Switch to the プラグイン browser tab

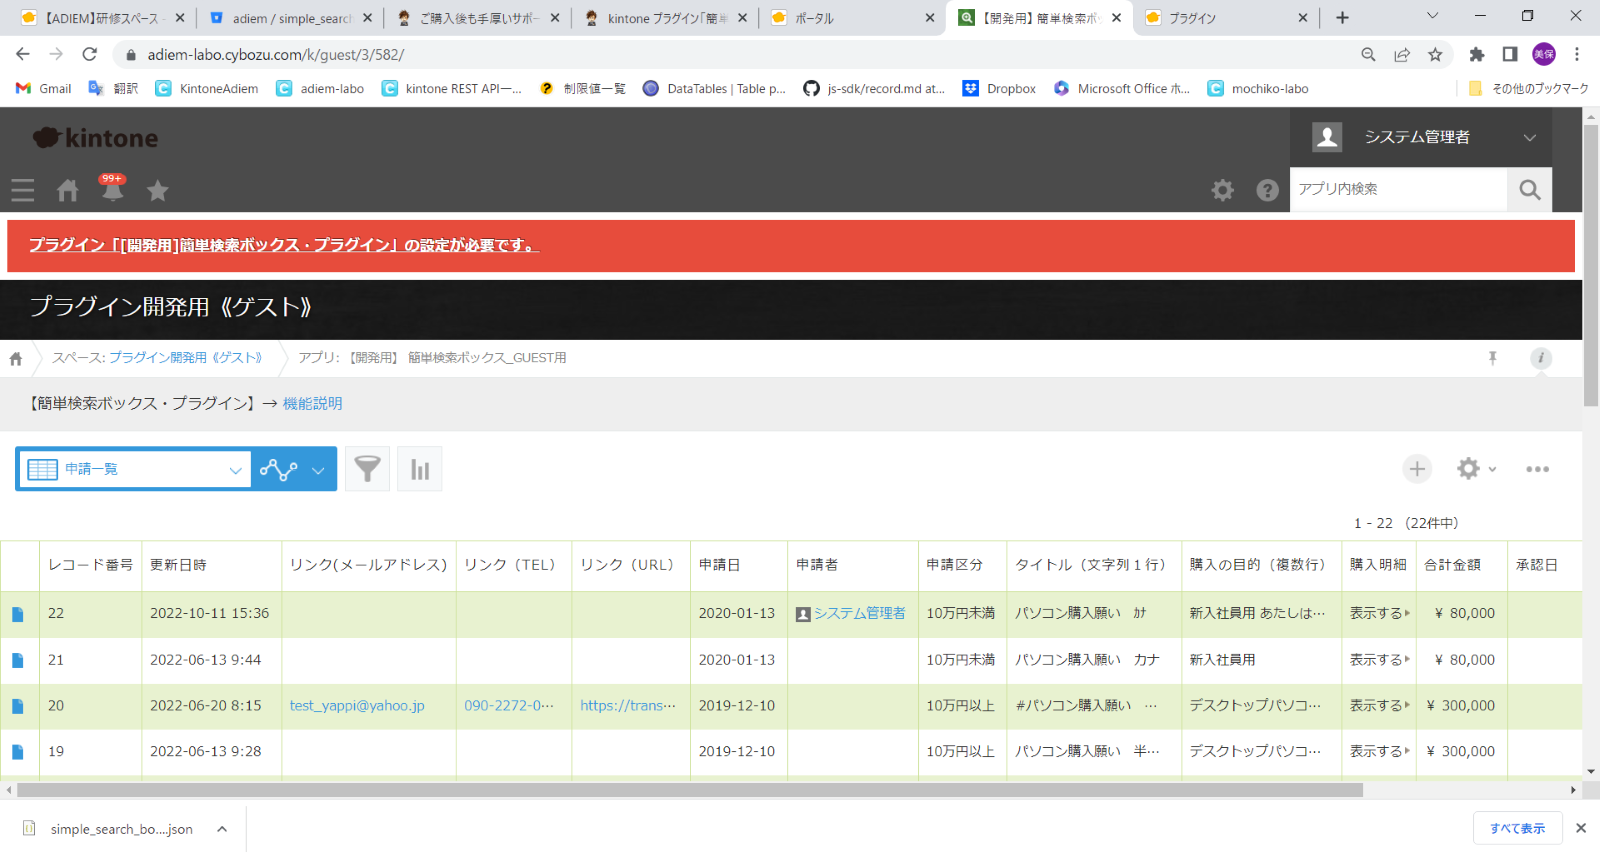(1225, 18)
